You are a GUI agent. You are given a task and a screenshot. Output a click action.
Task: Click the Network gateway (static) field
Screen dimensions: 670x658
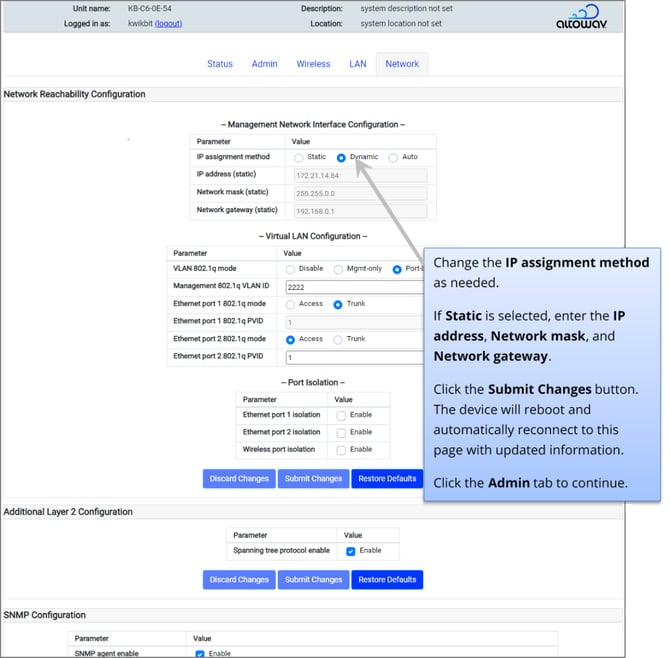(360, 211)
